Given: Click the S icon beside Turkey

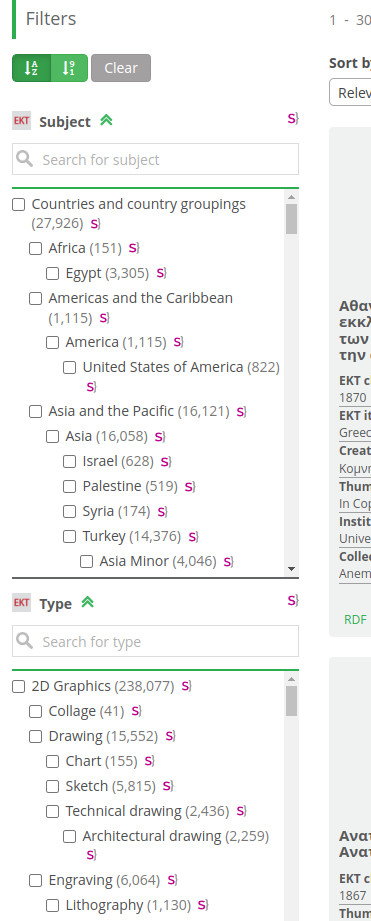Looking at the screenshot, I should coord(194,536).
